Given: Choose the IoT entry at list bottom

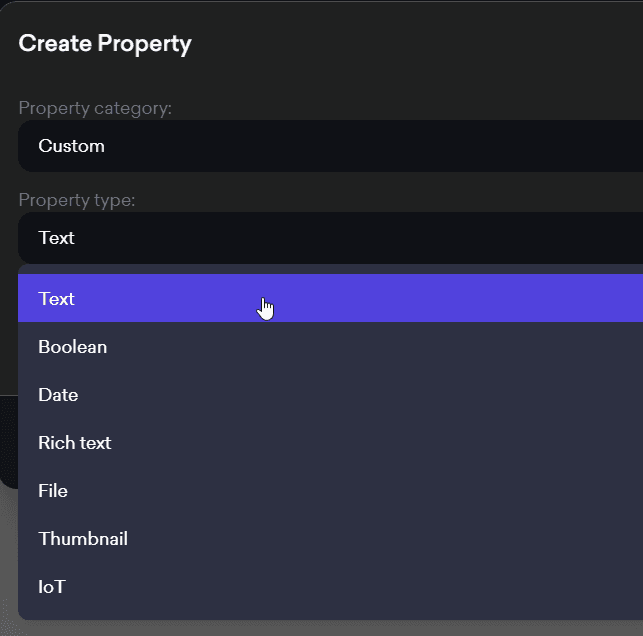Looking at the screenshot, I should 52,587.
